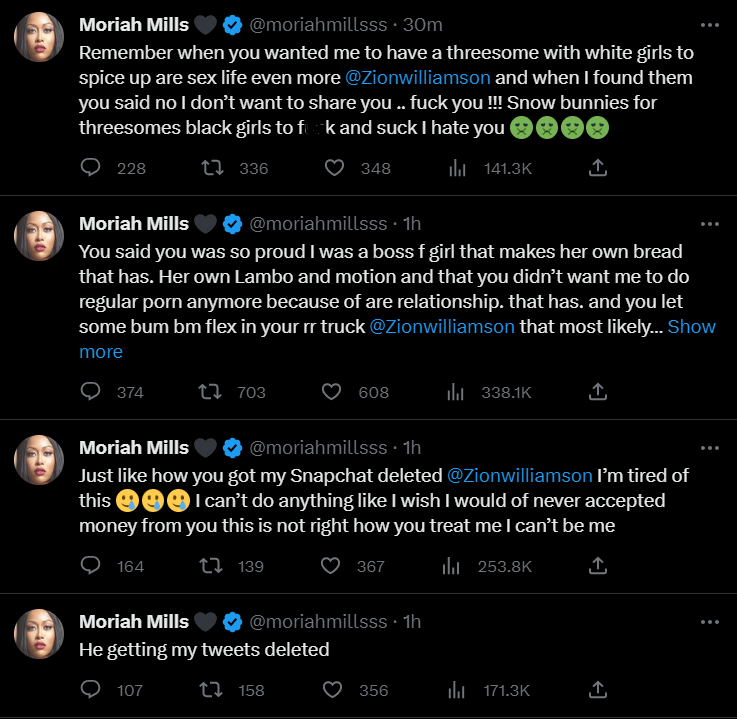View analytics for tweet with 141.3K views
Viewport: 737px width, 719px height.
coord(458,168)
